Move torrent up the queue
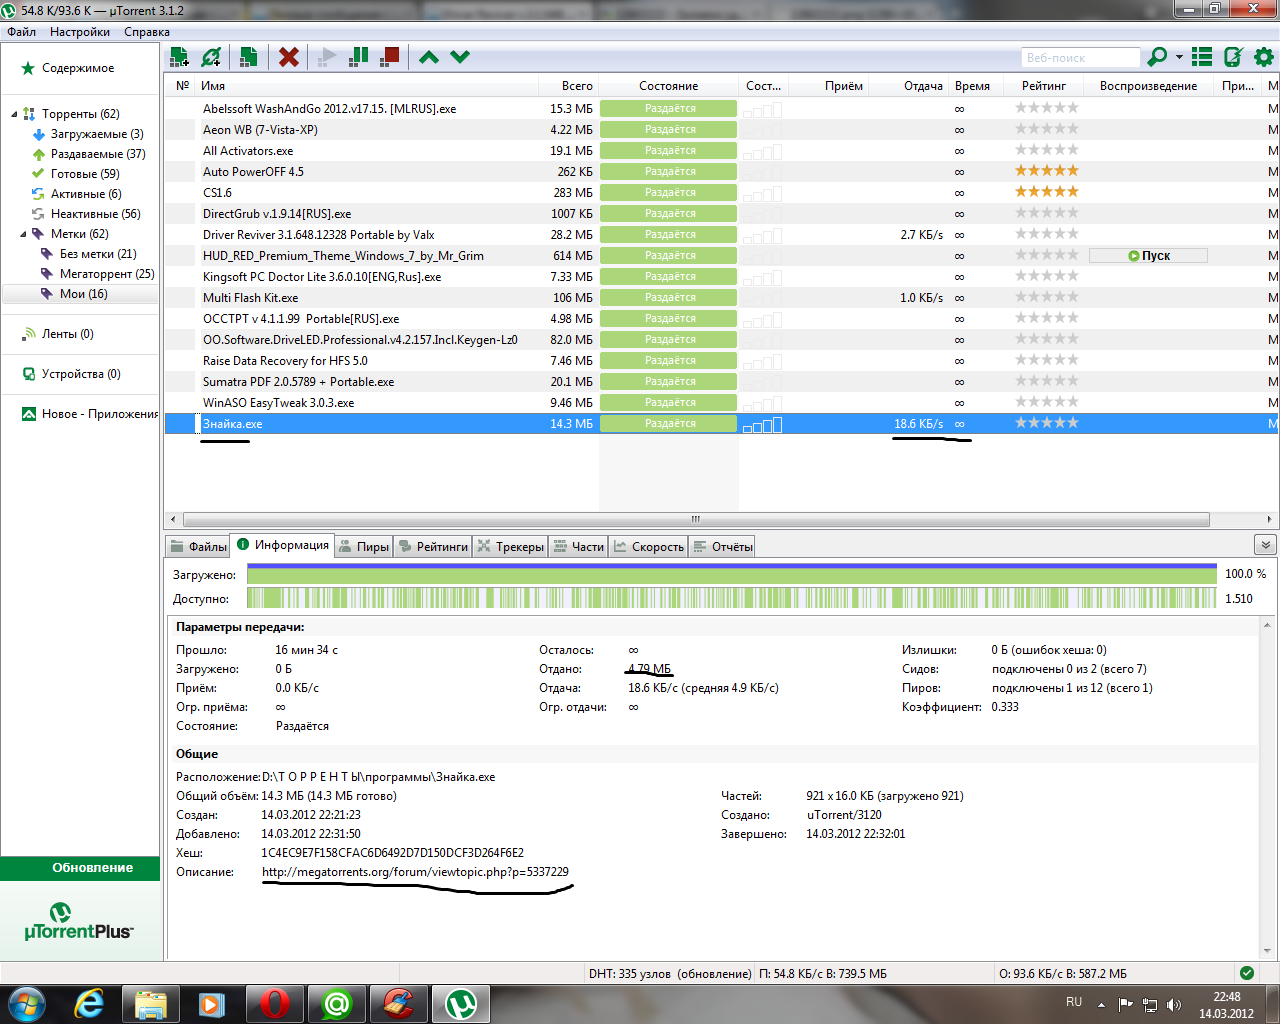The image size is (1280, 1024). point(429,57)
